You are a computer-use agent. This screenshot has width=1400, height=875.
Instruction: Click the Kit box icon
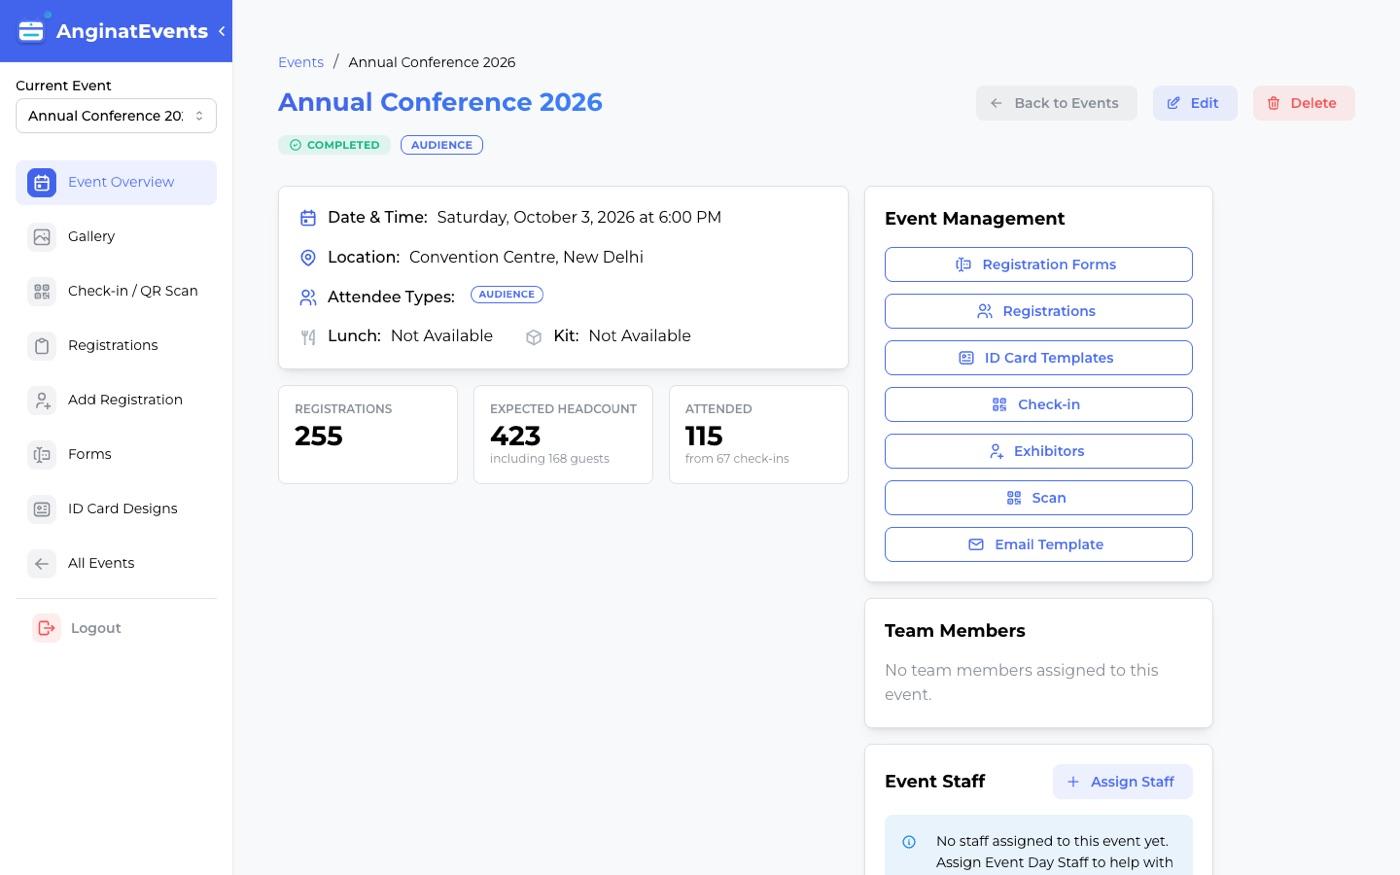(x=534, y=337)
